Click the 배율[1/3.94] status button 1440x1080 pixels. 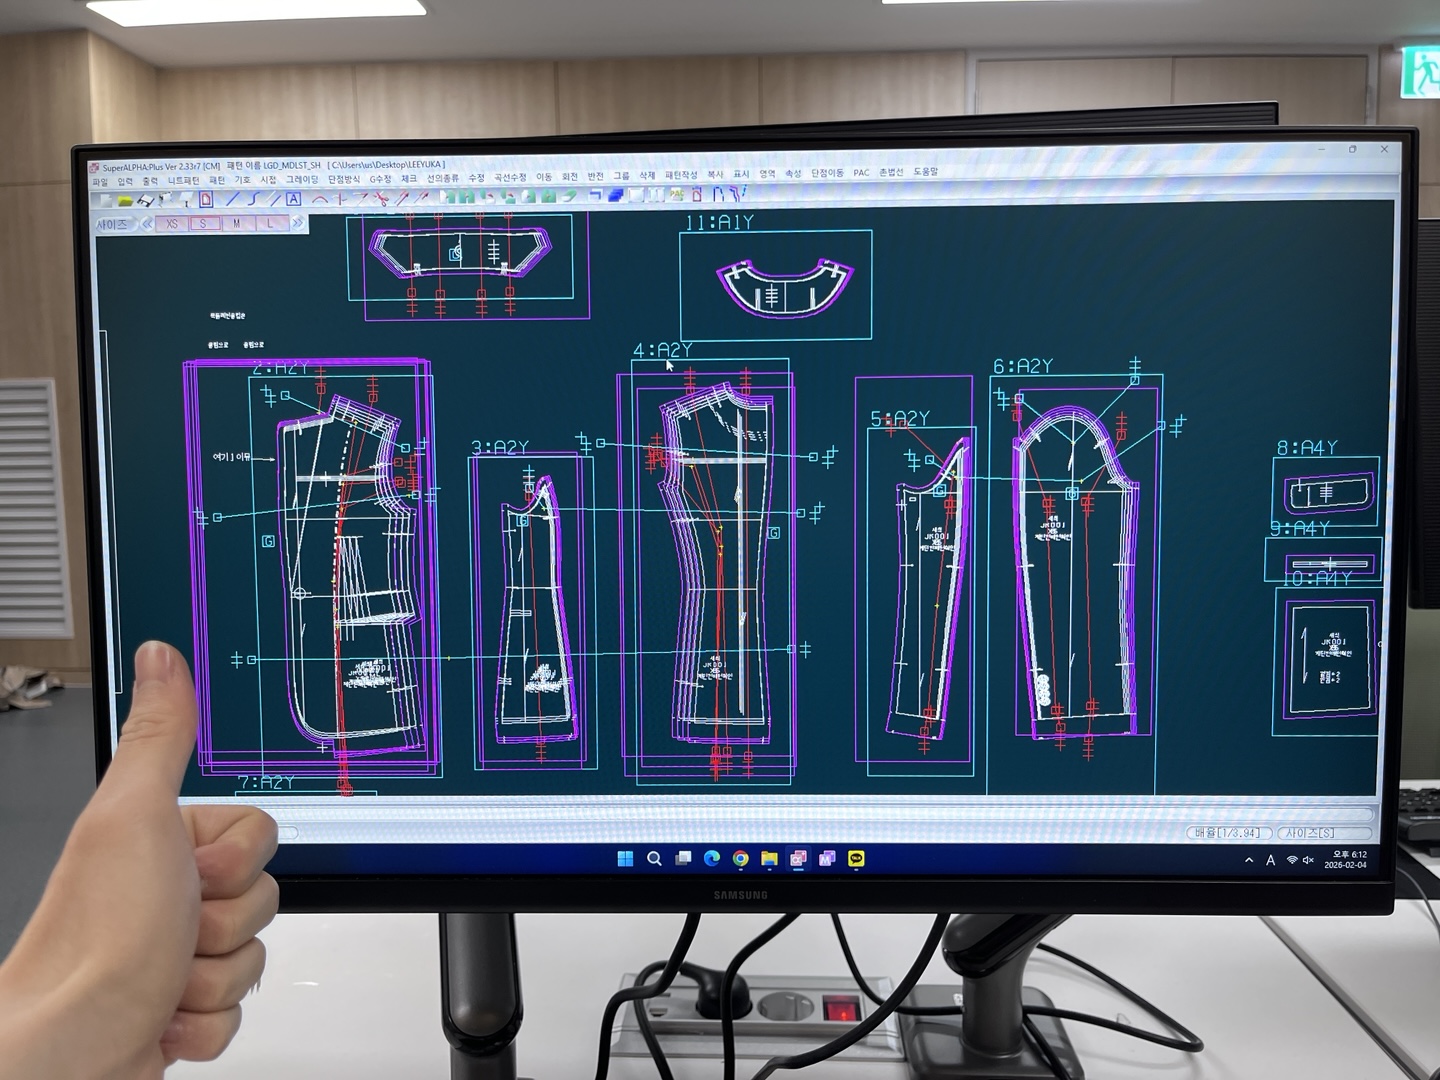[x=1229, y=833]
